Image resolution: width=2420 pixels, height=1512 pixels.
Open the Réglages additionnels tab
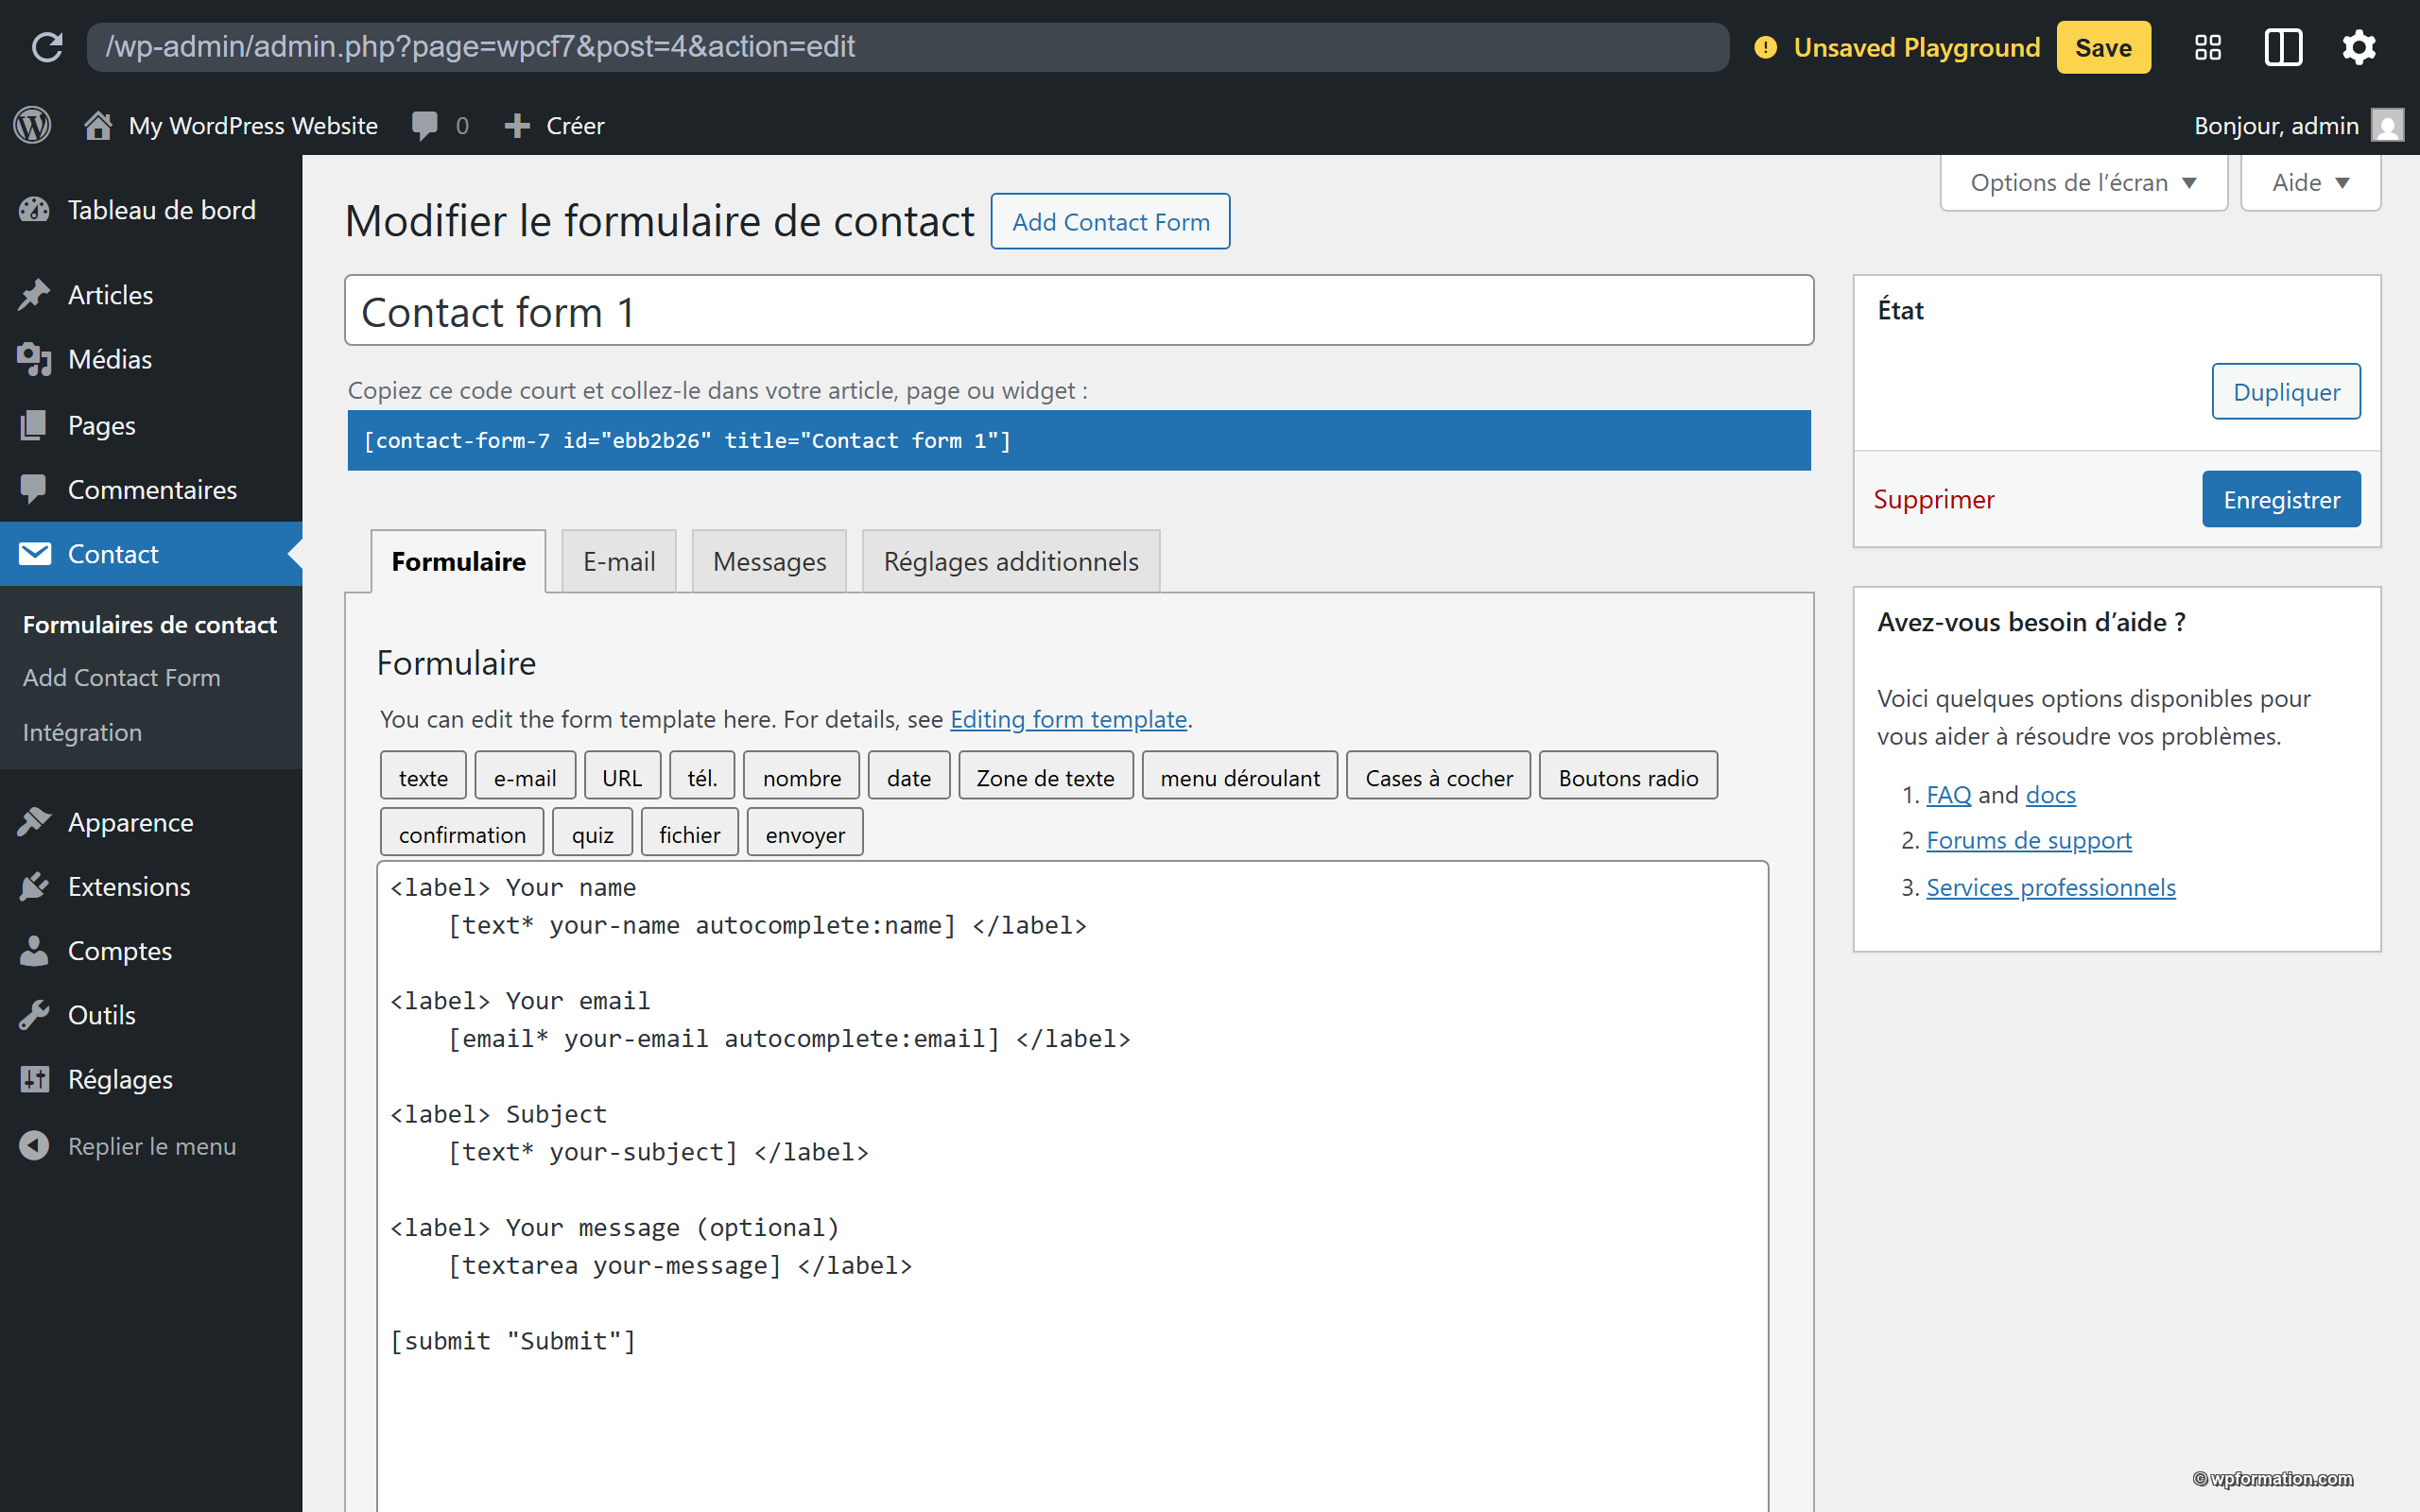pyautogui.click(x=1011, y=561)
